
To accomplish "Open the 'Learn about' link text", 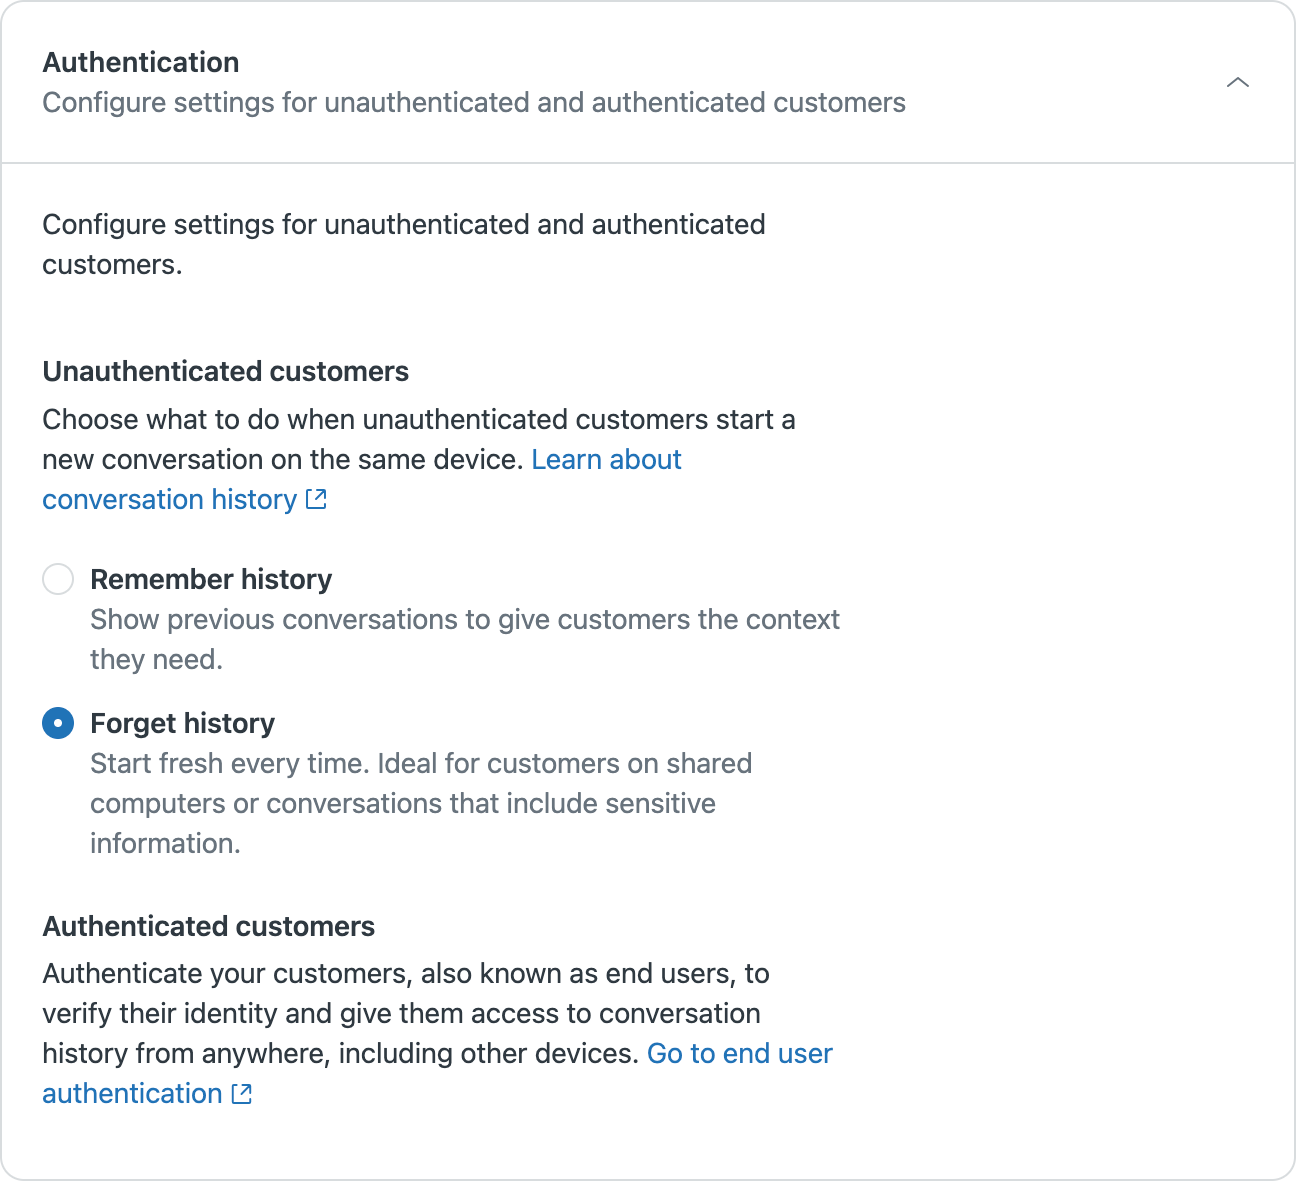I will (606, 460).
